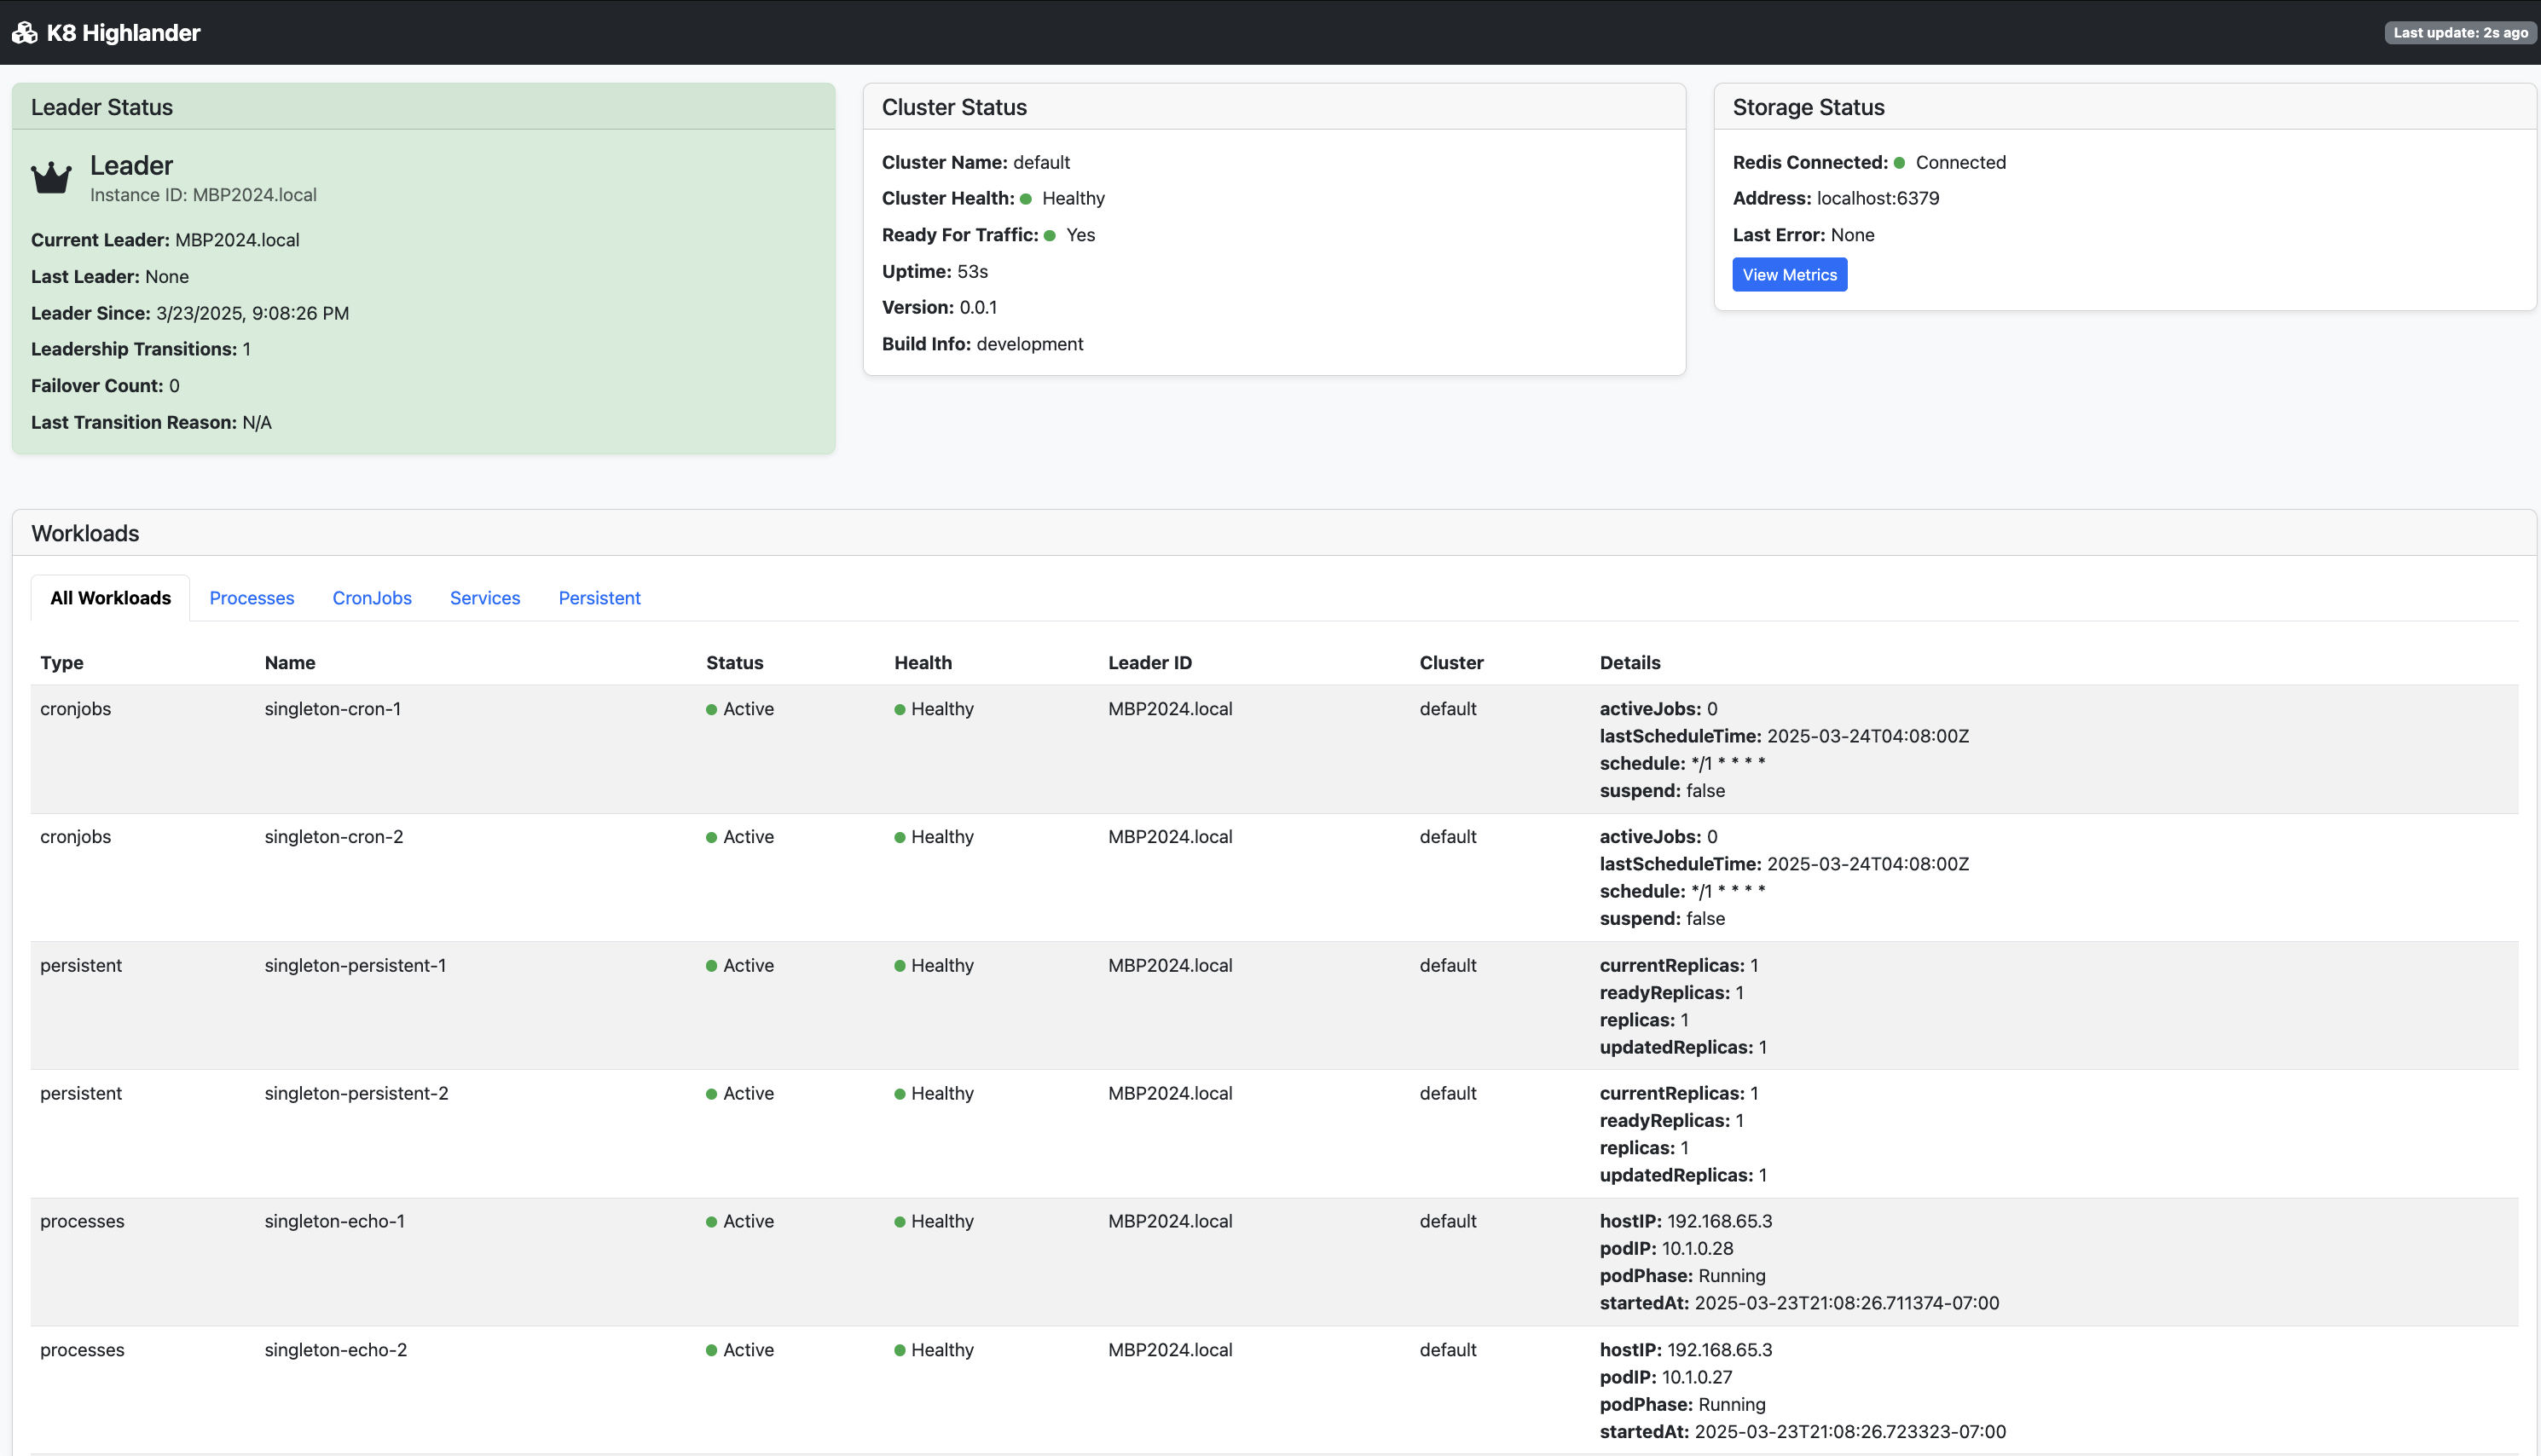The image size is (2541, 1456).
Task: Click the Redis Connected green indicator
Action: pyautogui.click(x=1899, y=163)
